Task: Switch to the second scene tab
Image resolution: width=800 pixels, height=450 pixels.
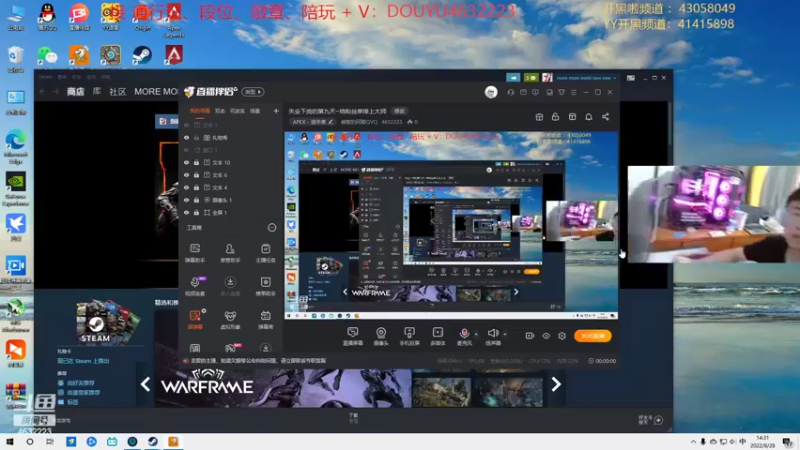Action: click(220, 111)
